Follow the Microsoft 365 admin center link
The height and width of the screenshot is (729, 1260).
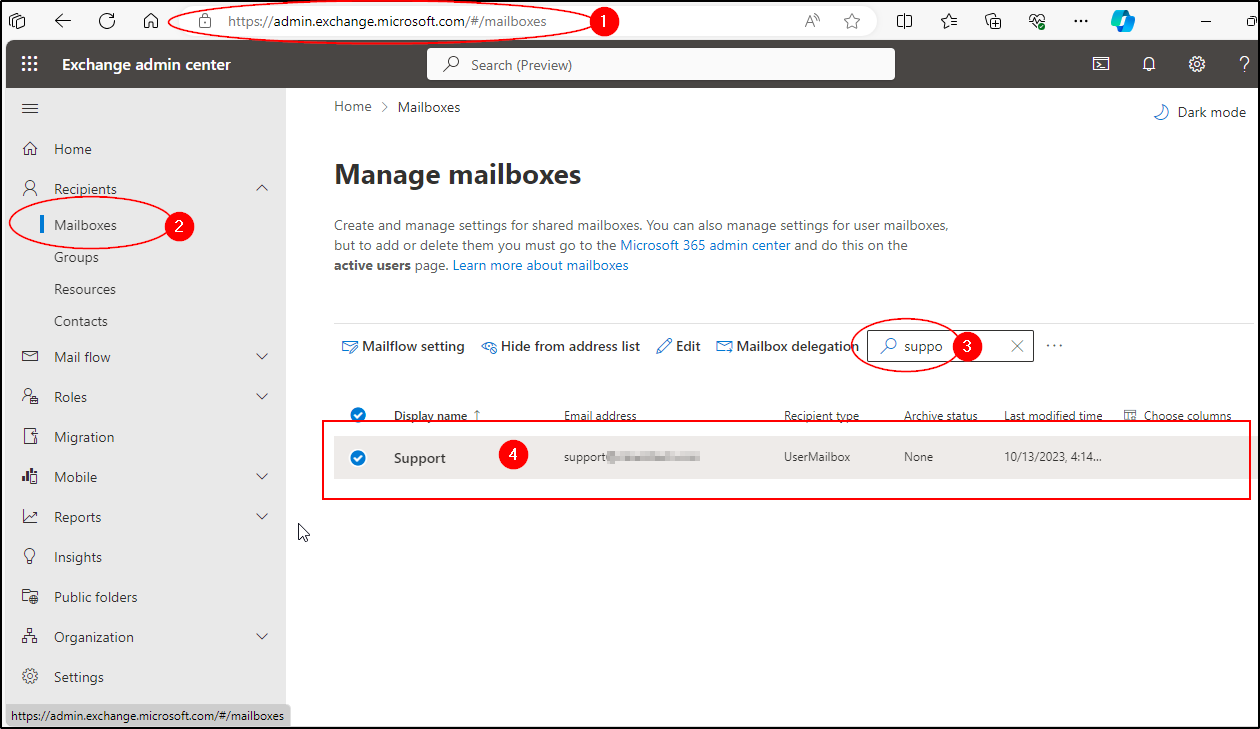(705, 245)
